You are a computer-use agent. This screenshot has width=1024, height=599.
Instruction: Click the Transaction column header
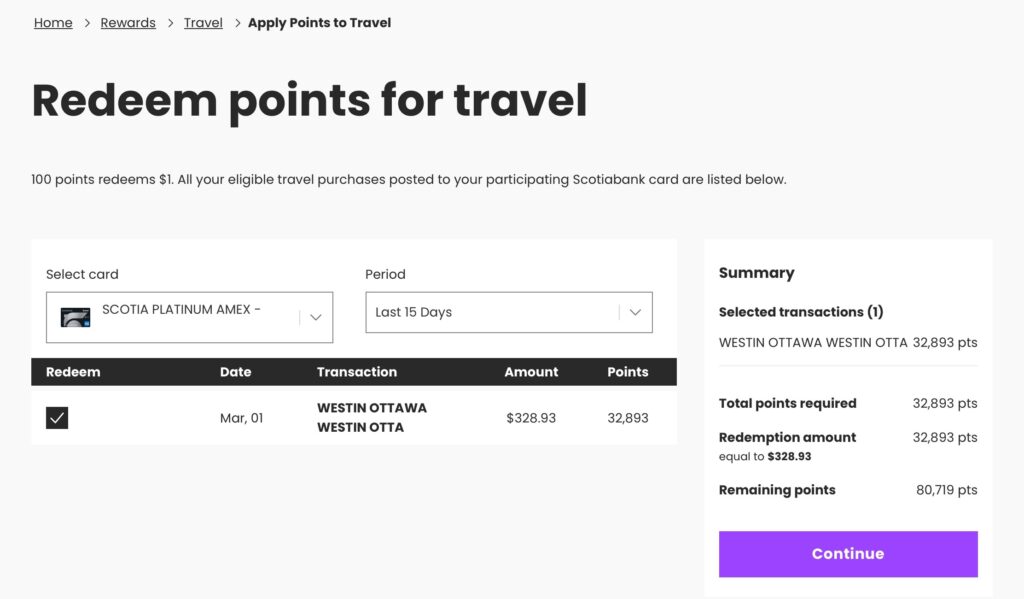click(x=357, y=372)
